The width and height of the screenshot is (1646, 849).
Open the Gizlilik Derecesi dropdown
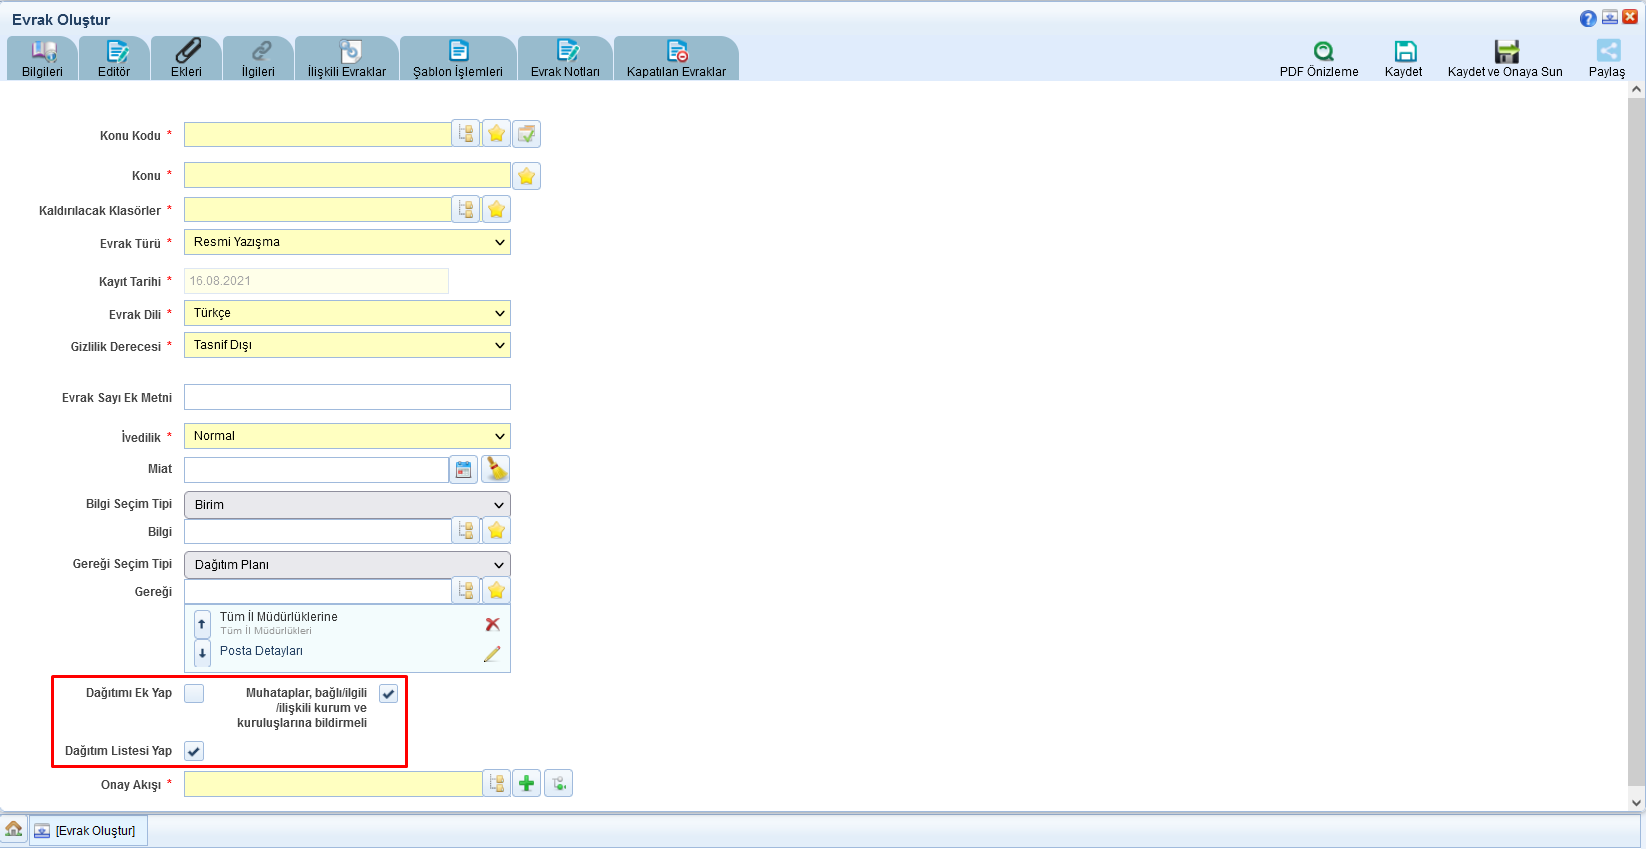point(347,345)
